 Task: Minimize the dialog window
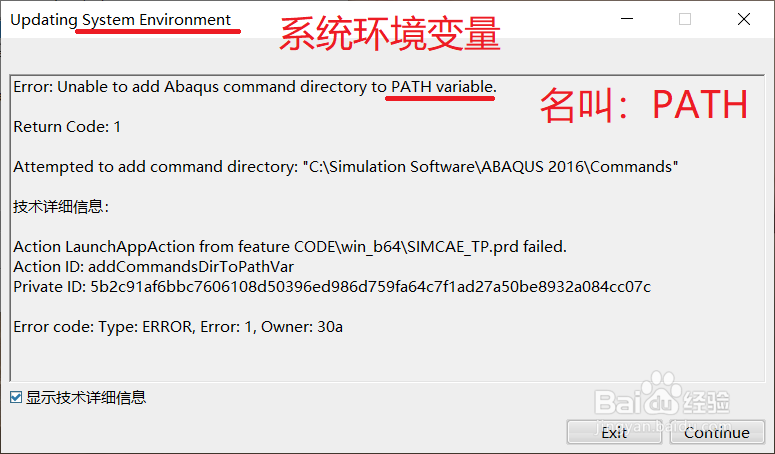tap(627, 19)
